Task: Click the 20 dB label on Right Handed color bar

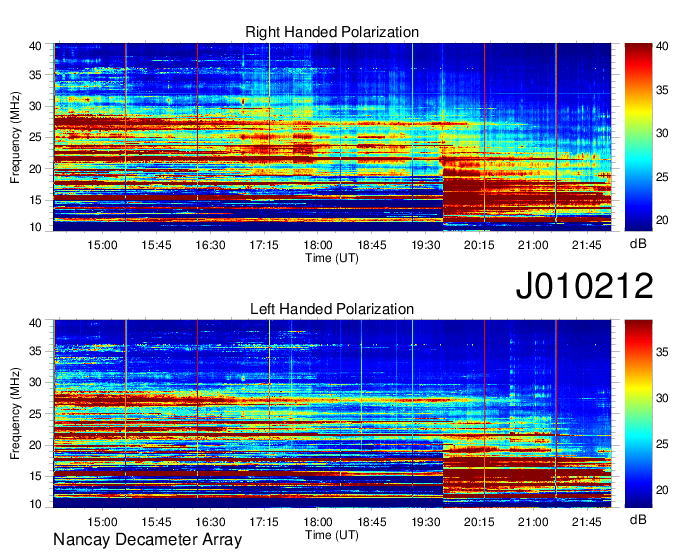Action: pos(662,220)
